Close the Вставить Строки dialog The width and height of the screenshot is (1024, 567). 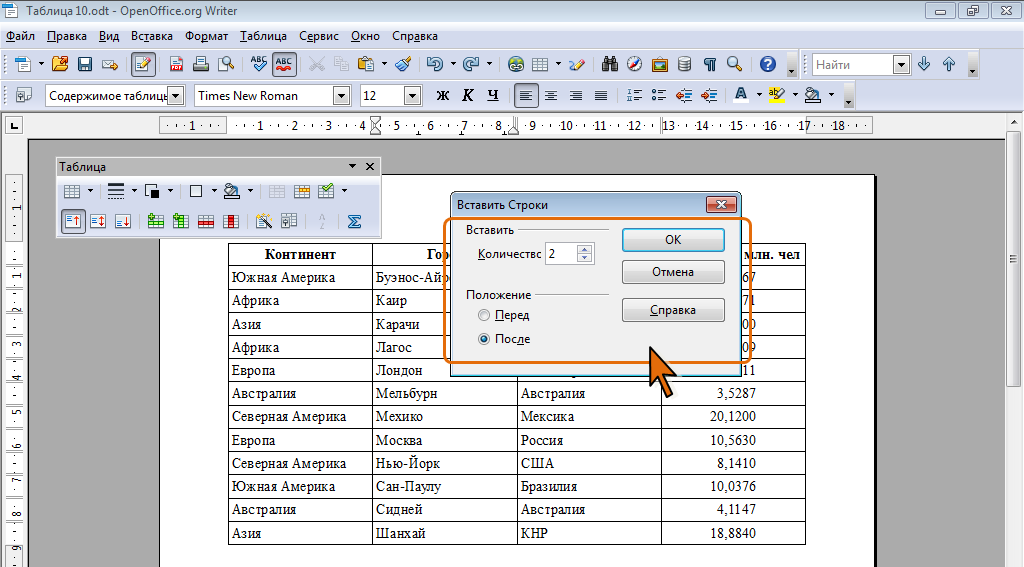(722, 204)
